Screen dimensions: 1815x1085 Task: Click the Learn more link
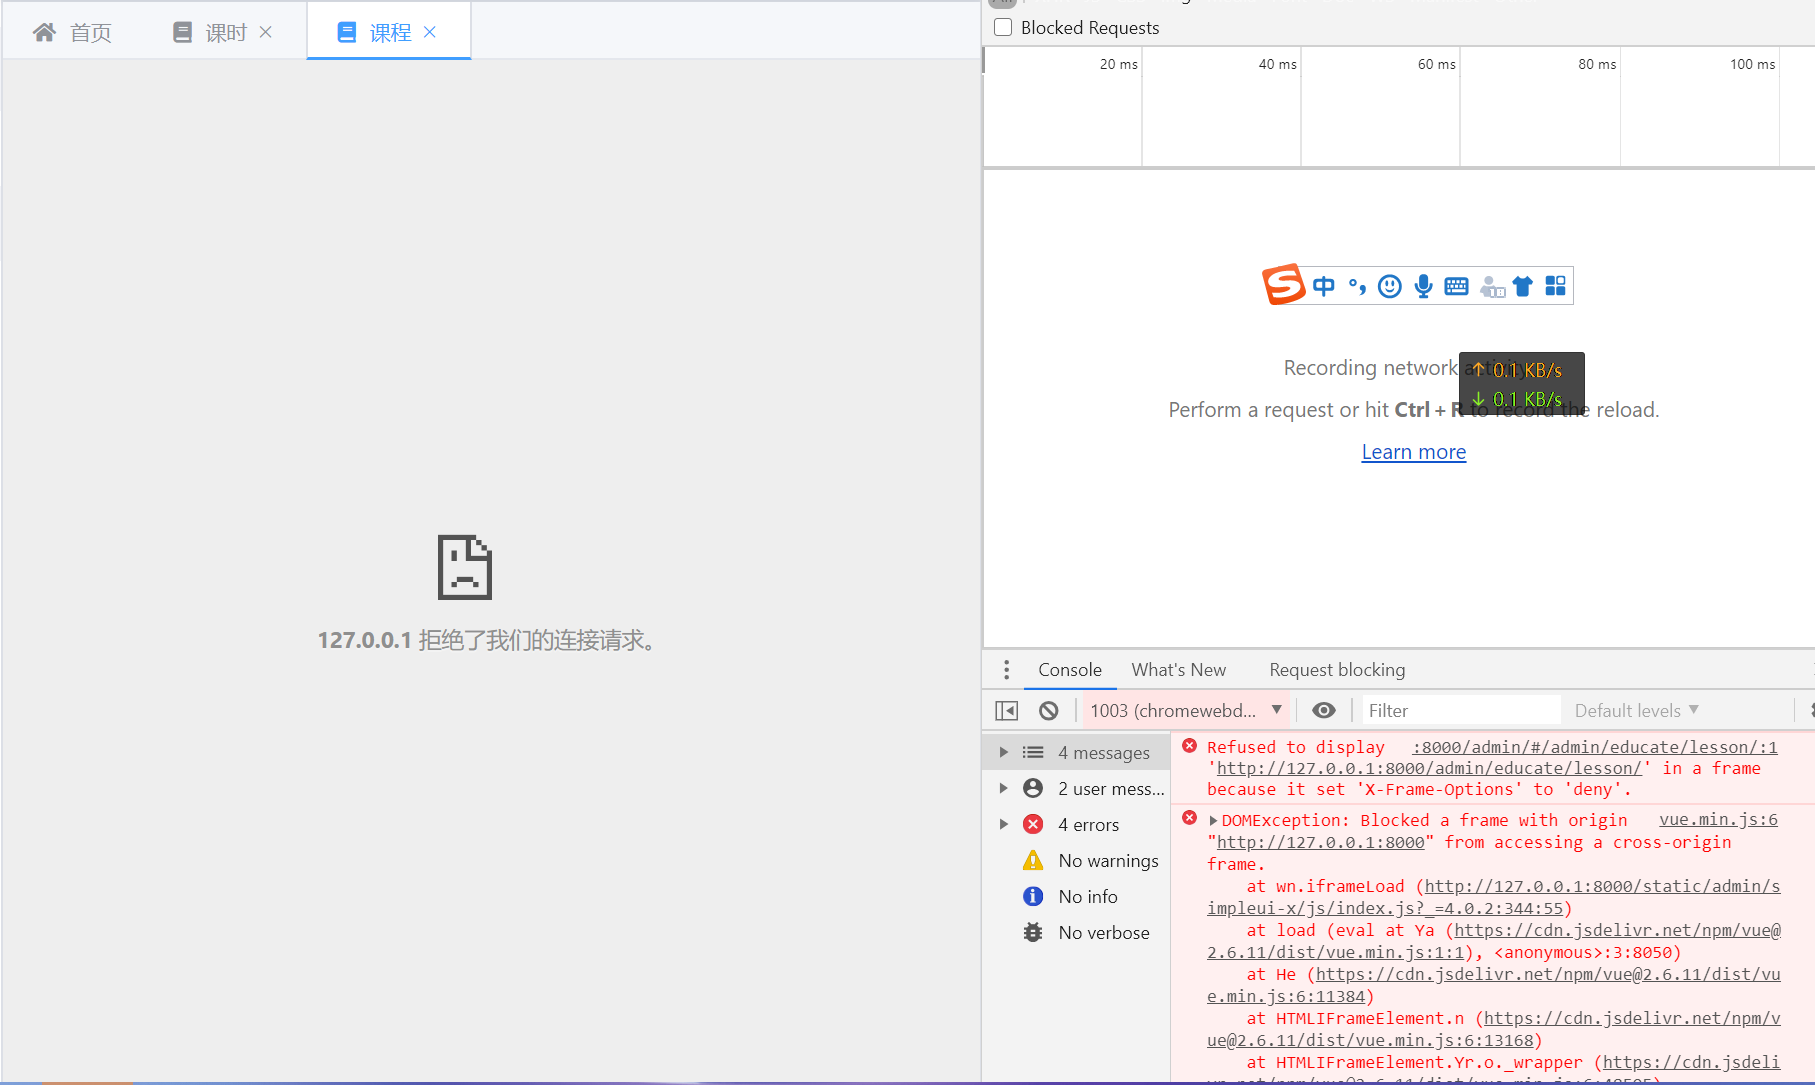point(1413,452)
